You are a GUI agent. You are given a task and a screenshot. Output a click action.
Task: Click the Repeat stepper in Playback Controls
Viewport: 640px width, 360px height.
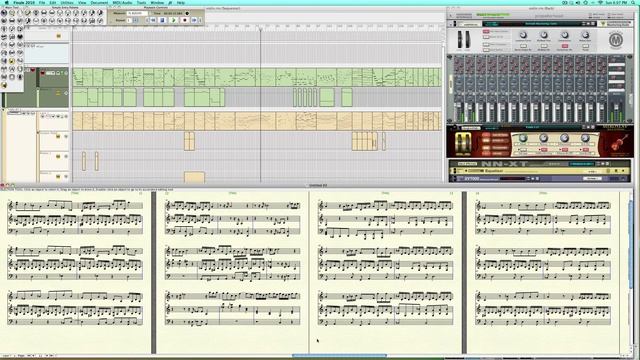[136, 20]
